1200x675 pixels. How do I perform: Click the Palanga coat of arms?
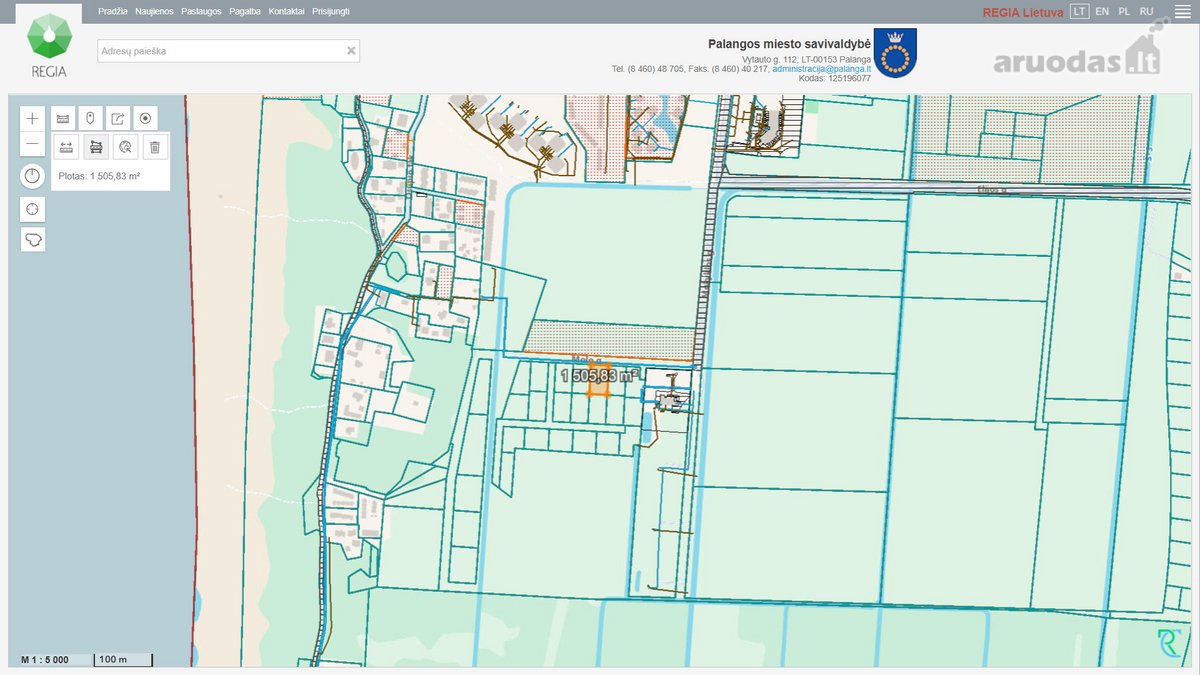895,51
